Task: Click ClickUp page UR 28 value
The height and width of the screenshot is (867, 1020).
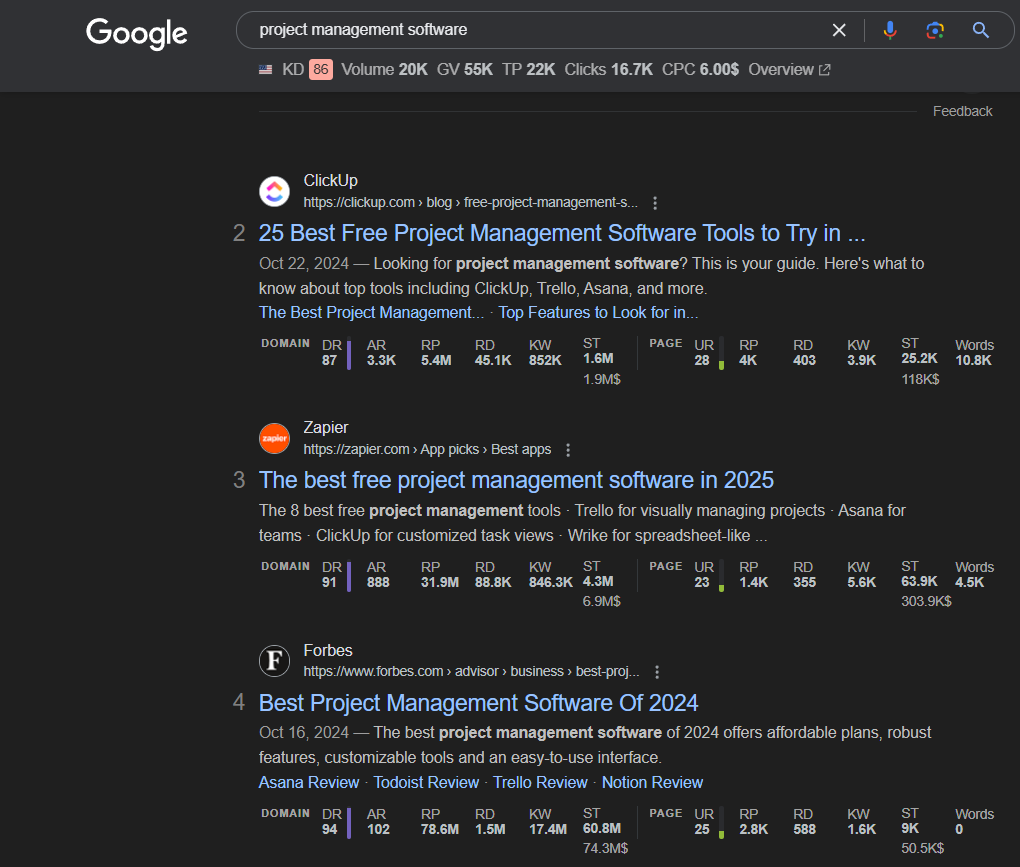Action: click(702, 360)
